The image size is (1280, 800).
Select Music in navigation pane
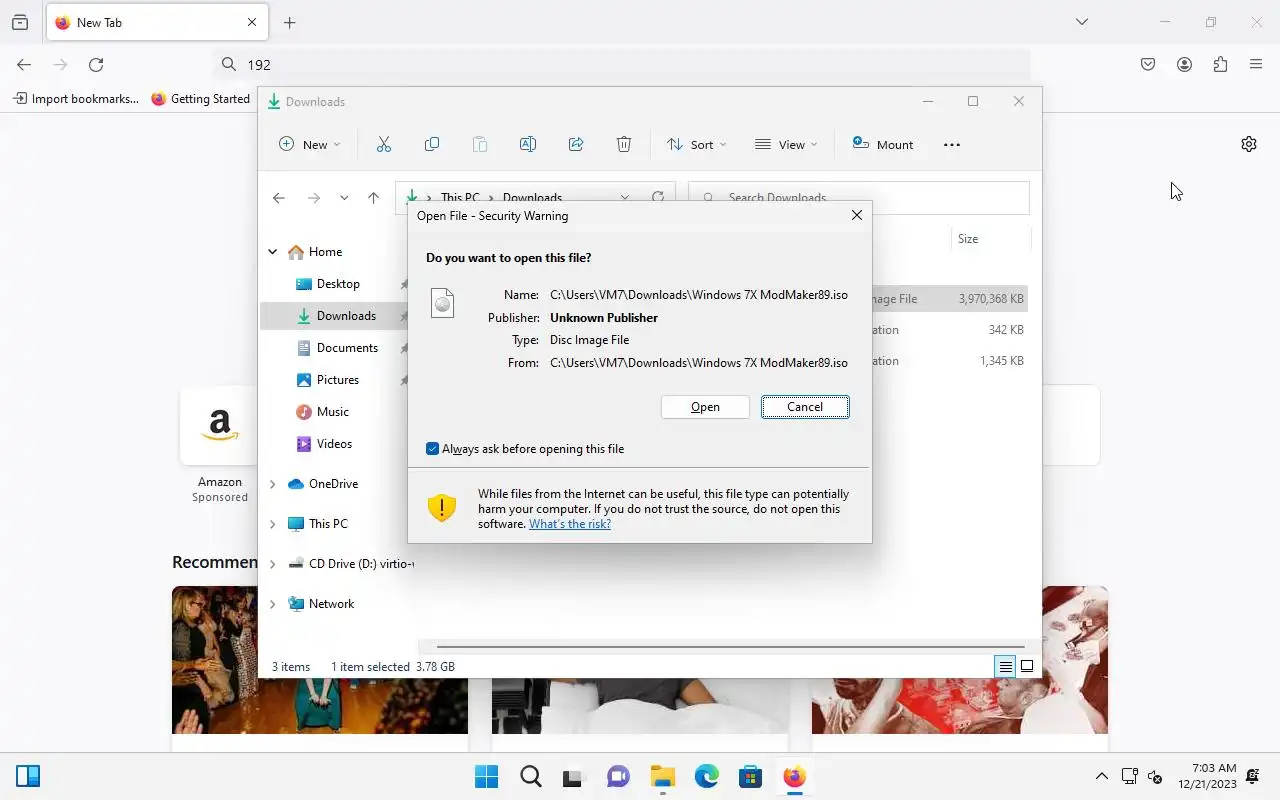coord(333,412)
